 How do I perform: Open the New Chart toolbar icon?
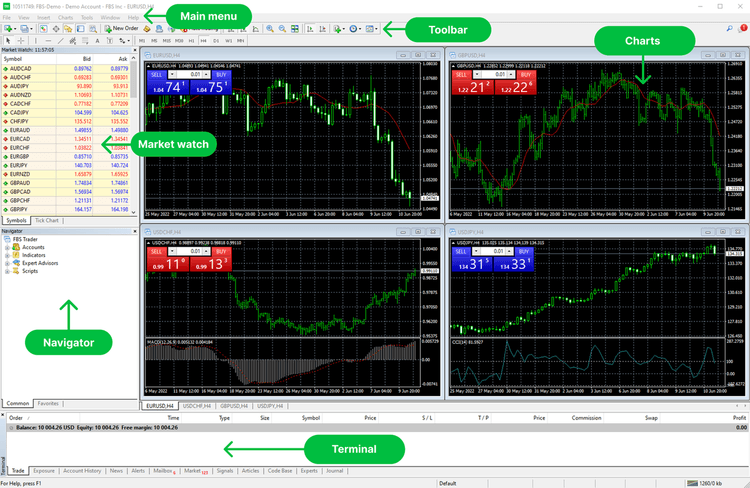click(8, 29)
